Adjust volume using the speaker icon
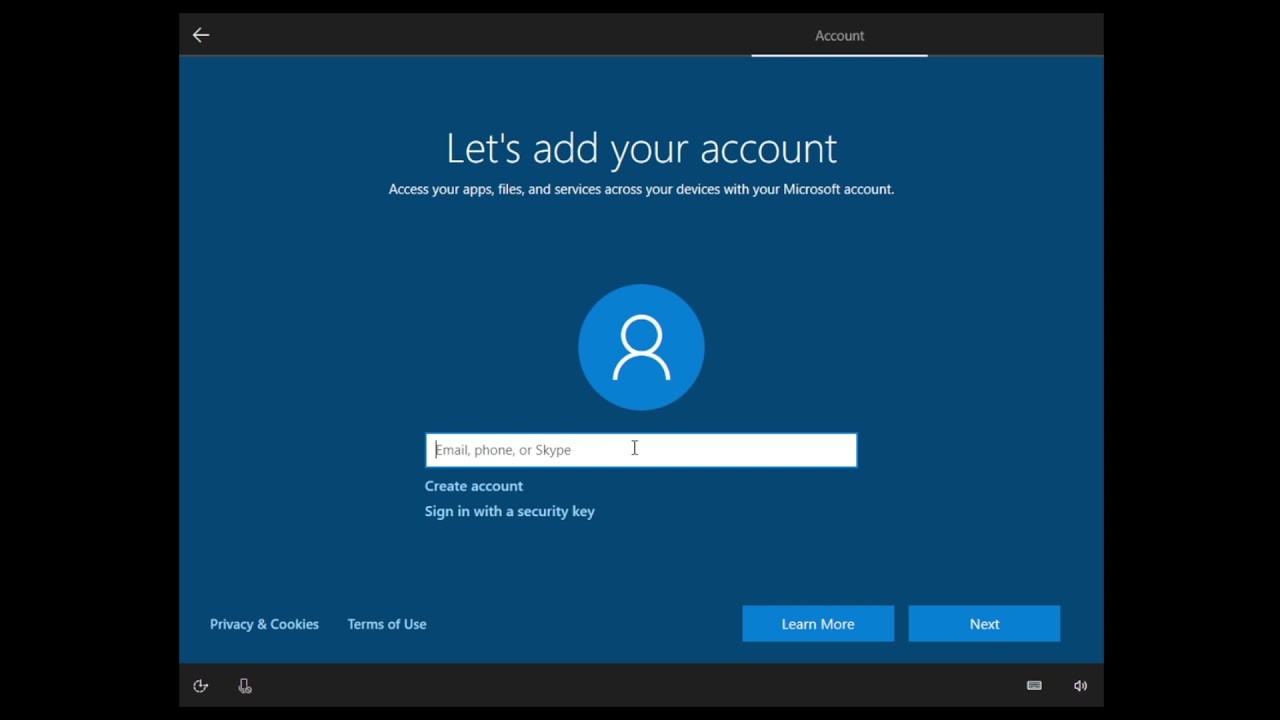1280x720 pixels. 1080,686
